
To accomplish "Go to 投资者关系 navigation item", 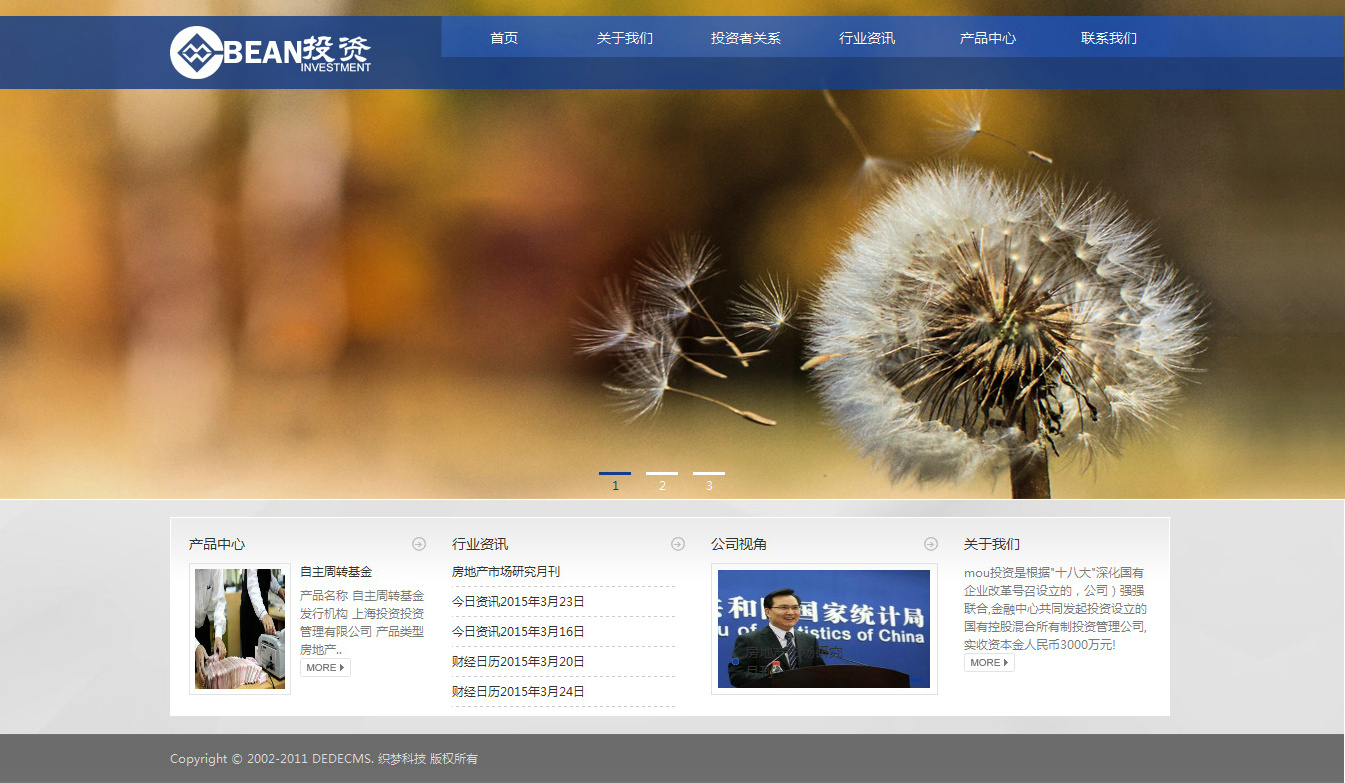I will 746,38.
